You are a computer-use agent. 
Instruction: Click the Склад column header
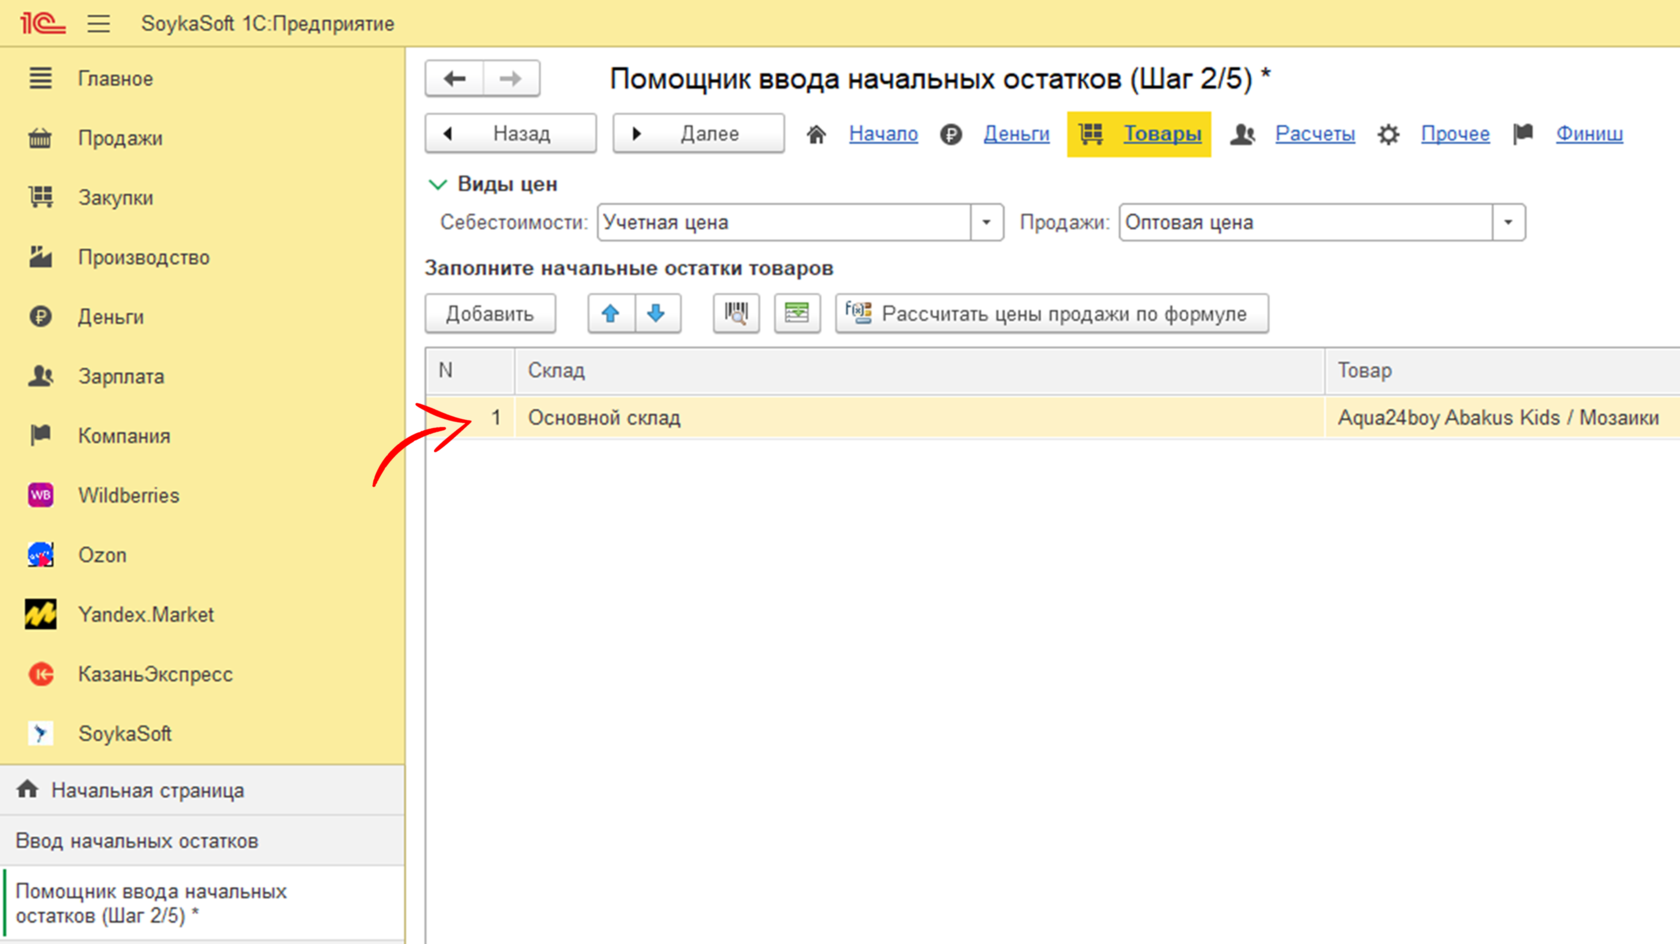[x=919, y=371]
